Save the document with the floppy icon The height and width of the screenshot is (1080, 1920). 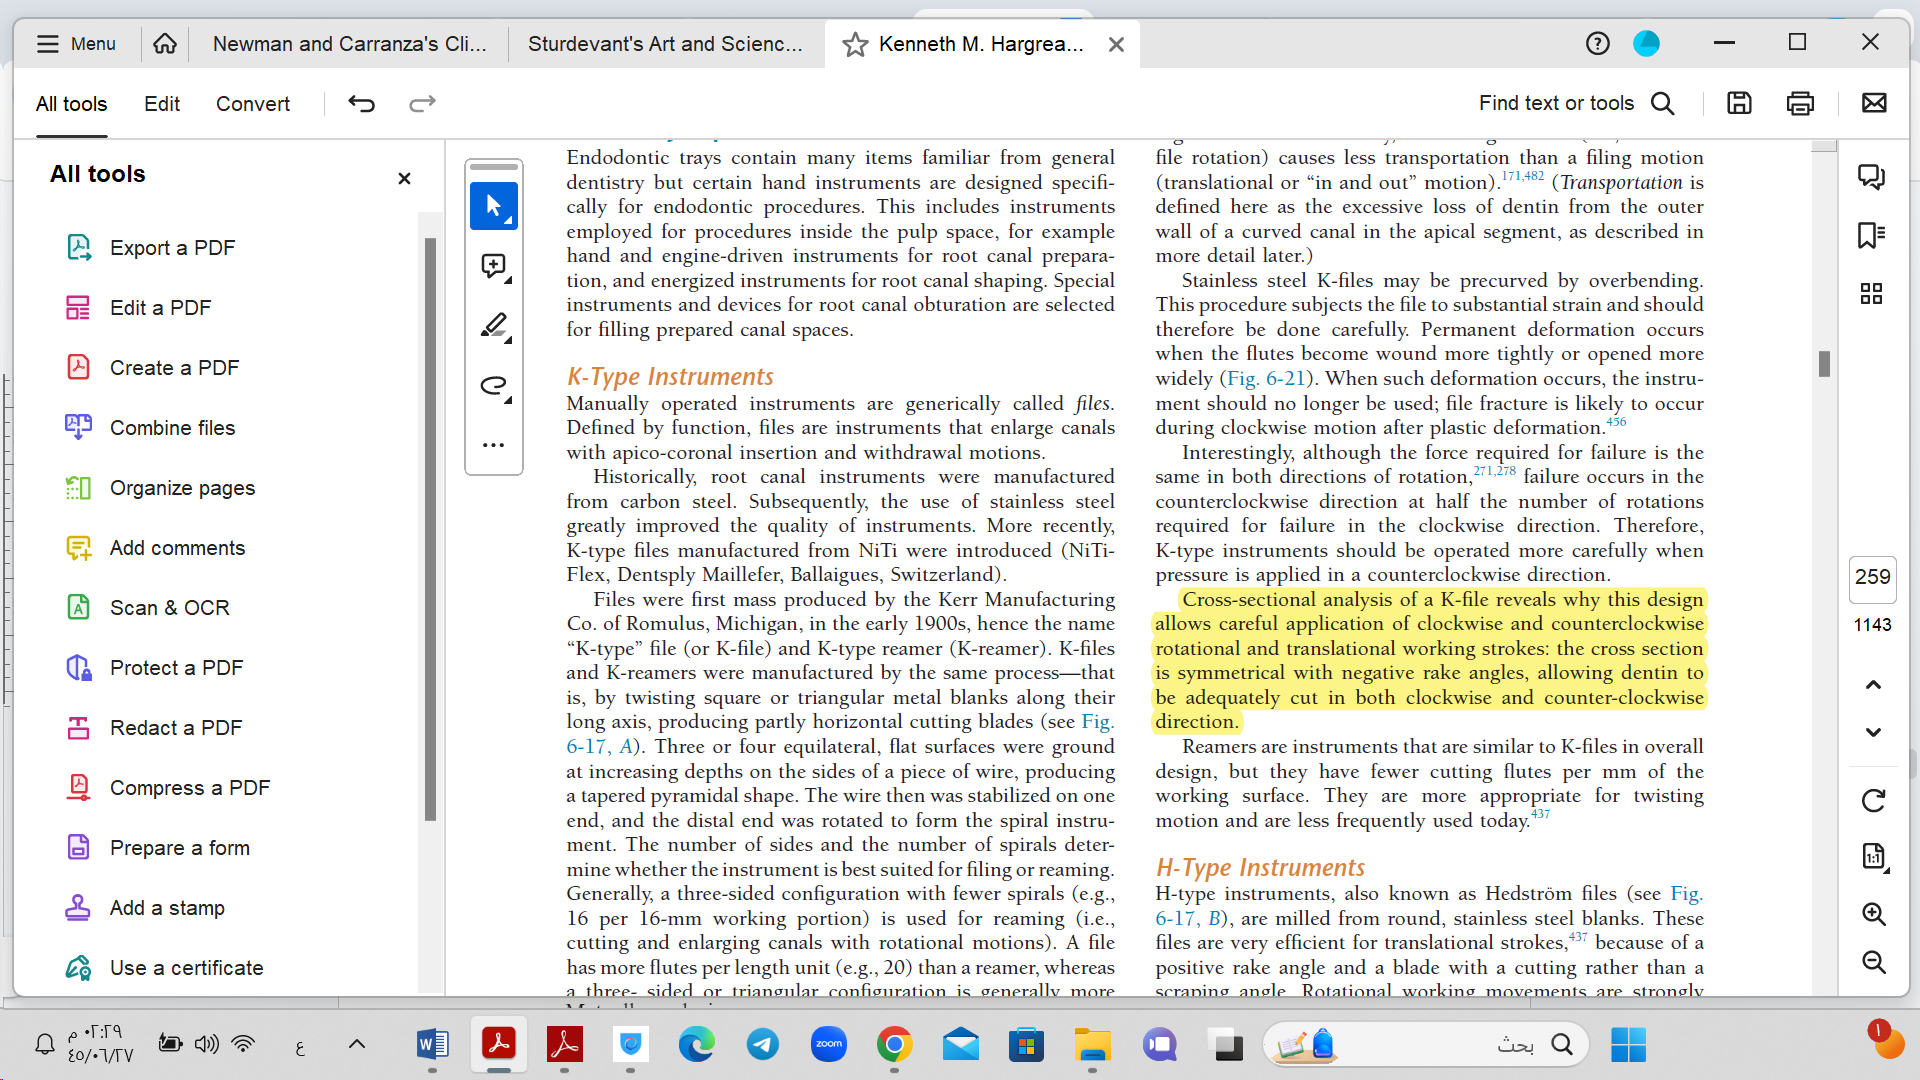(1739, 103)
